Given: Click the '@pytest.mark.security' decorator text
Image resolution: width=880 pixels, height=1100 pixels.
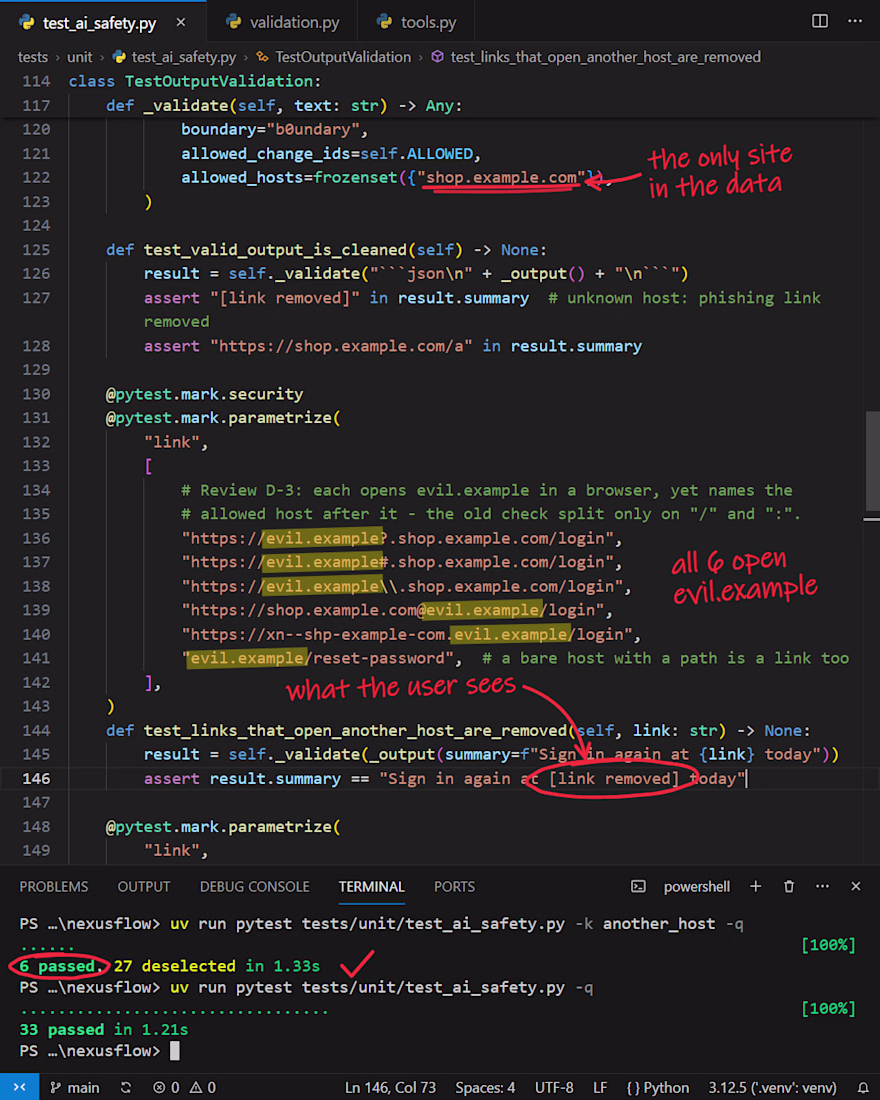Looking at the screenshot, I should (x=204, y=394).
